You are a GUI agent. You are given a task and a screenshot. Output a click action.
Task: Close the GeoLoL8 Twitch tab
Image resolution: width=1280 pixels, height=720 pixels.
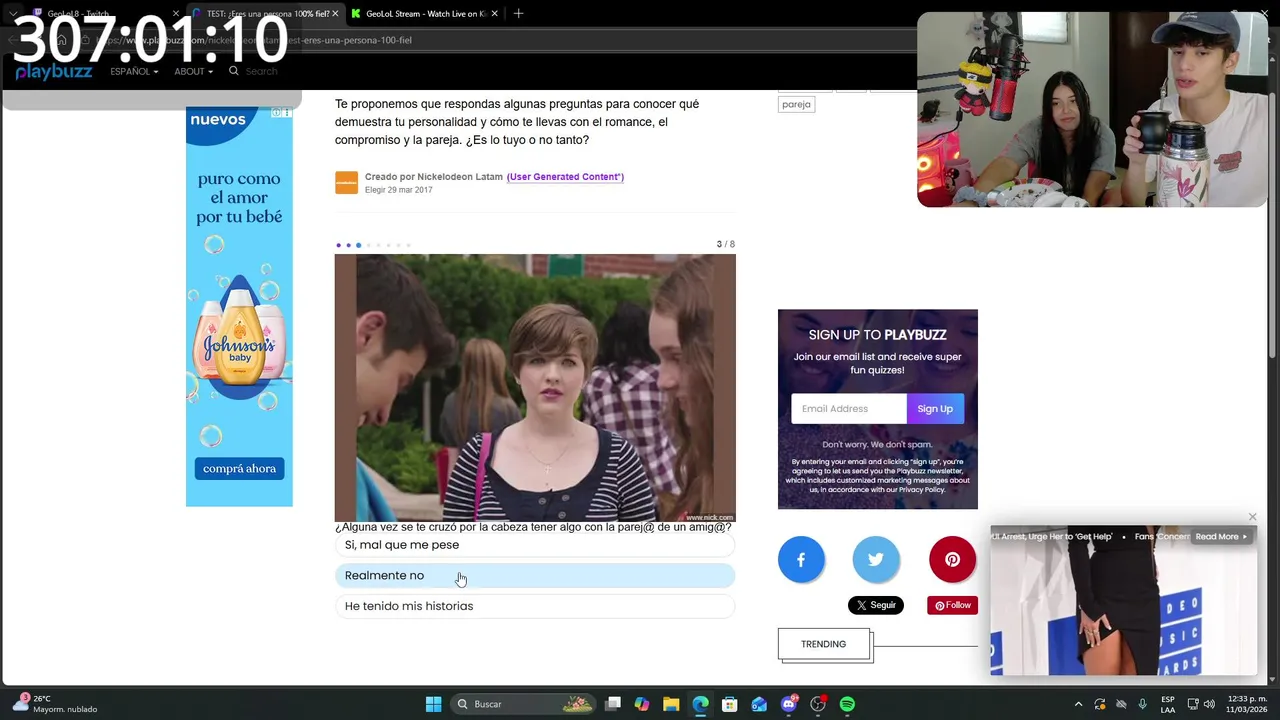(x=174, y=14)
